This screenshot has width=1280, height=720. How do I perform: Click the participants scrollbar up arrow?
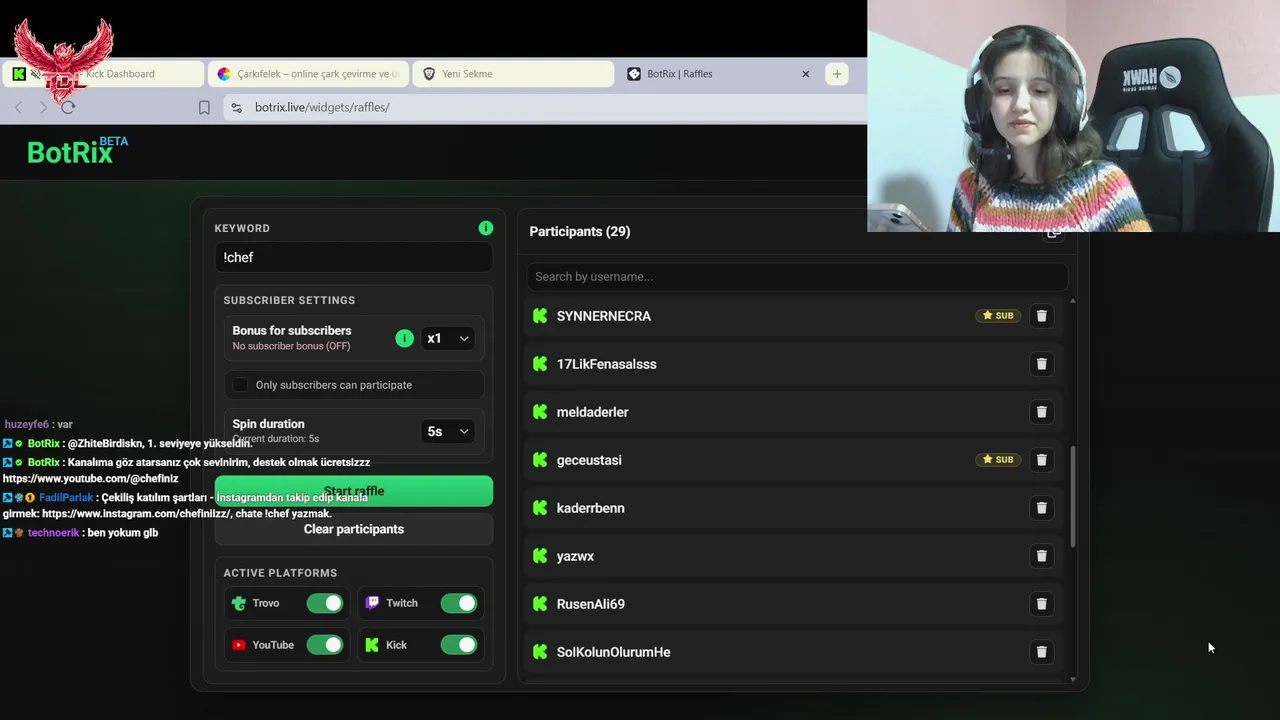[x=1073, y=301]
